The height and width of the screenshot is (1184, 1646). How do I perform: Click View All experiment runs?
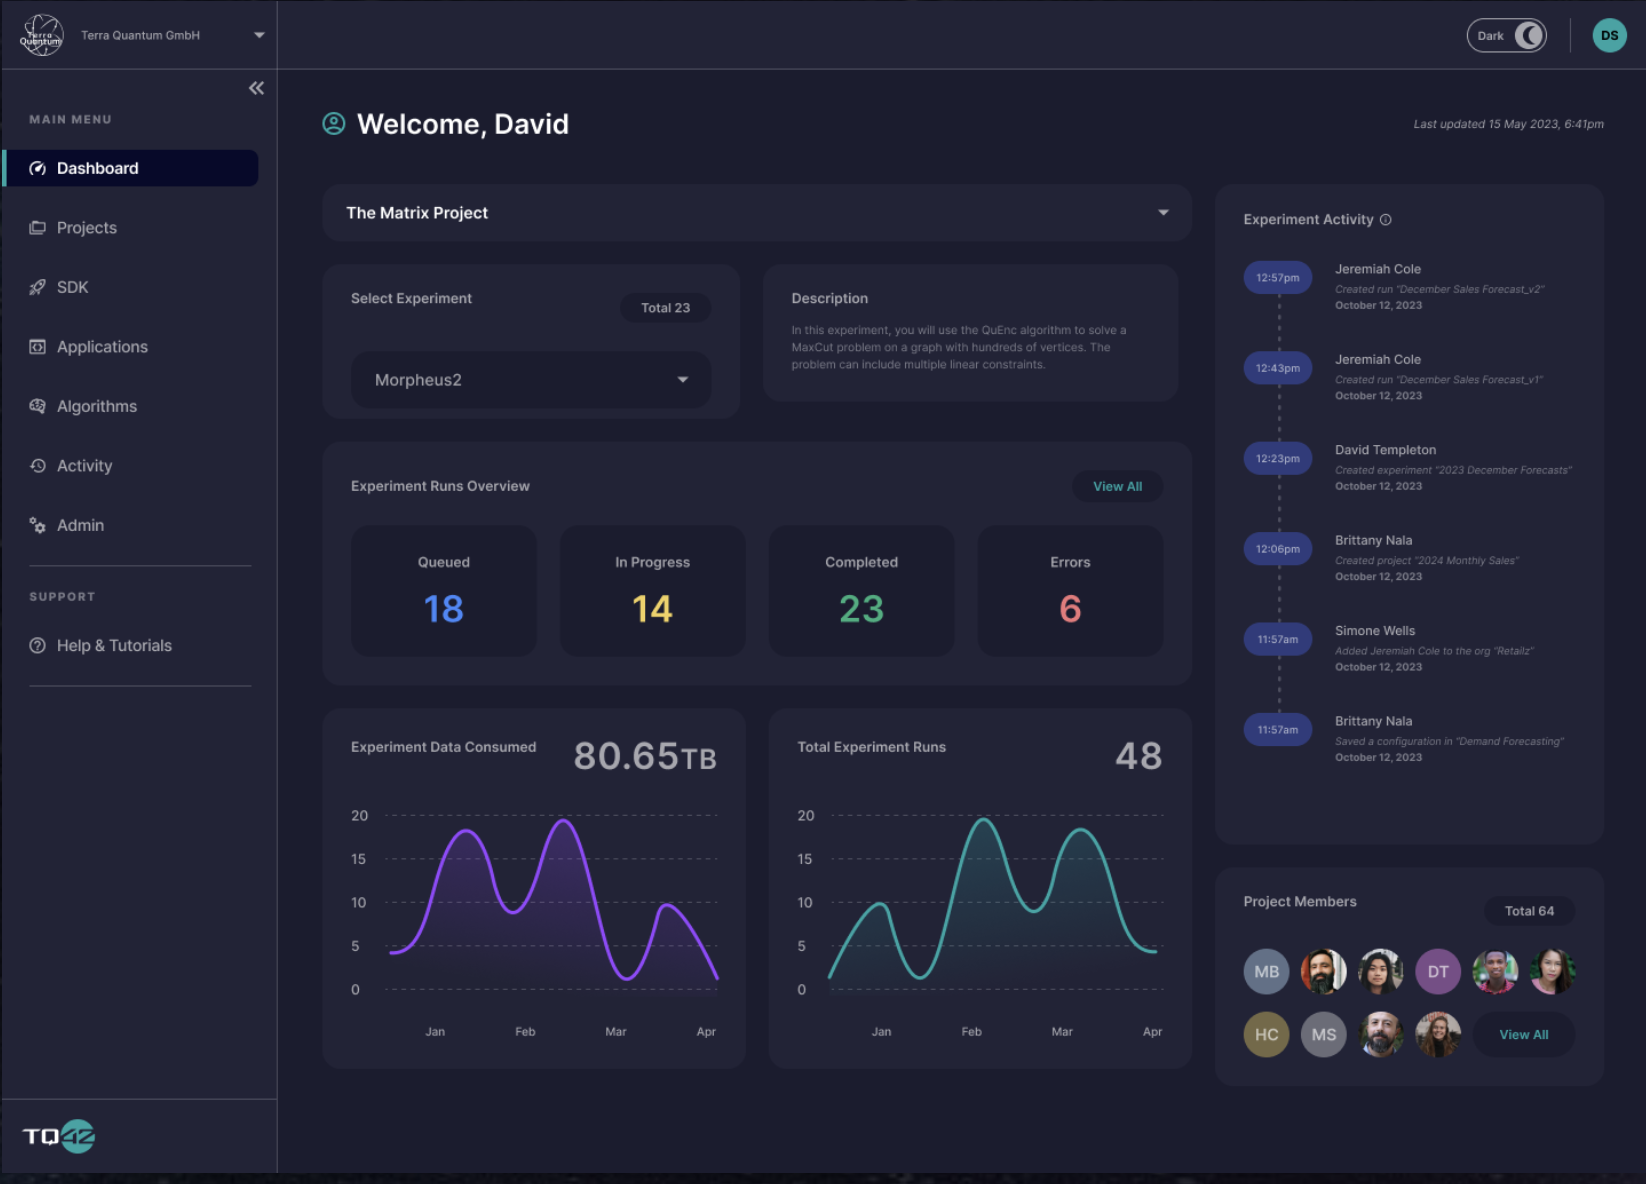1117,486
